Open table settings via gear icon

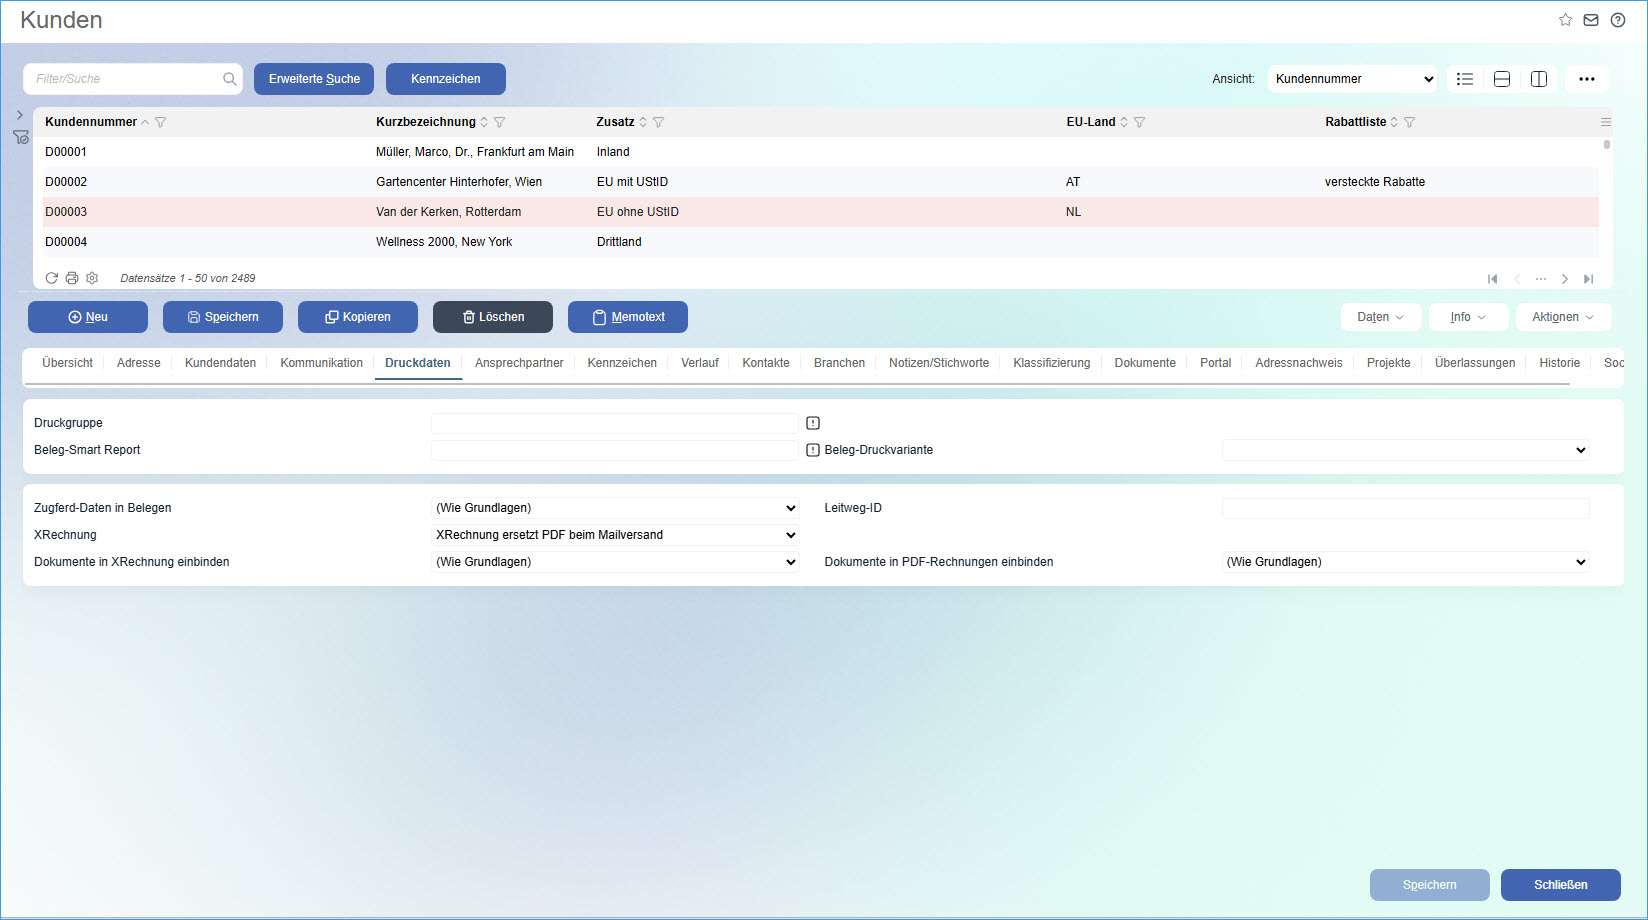click(92, 277)
